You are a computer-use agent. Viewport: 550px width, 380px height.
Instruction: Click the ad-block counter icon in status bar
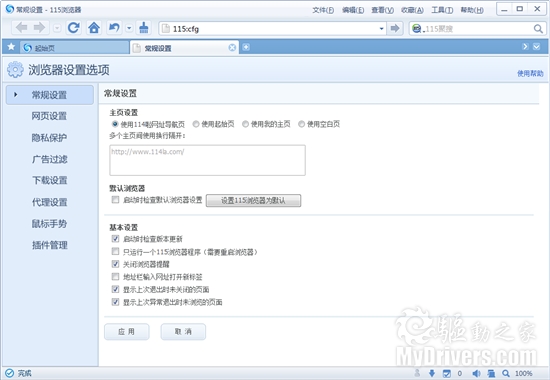(447, 373)
